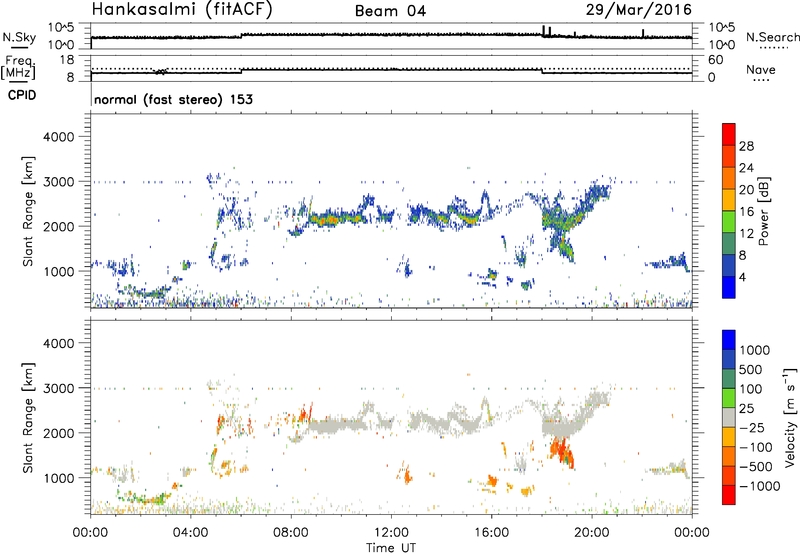Click Velocity colorbar blue segment above 1000

[x=729, y=340]
